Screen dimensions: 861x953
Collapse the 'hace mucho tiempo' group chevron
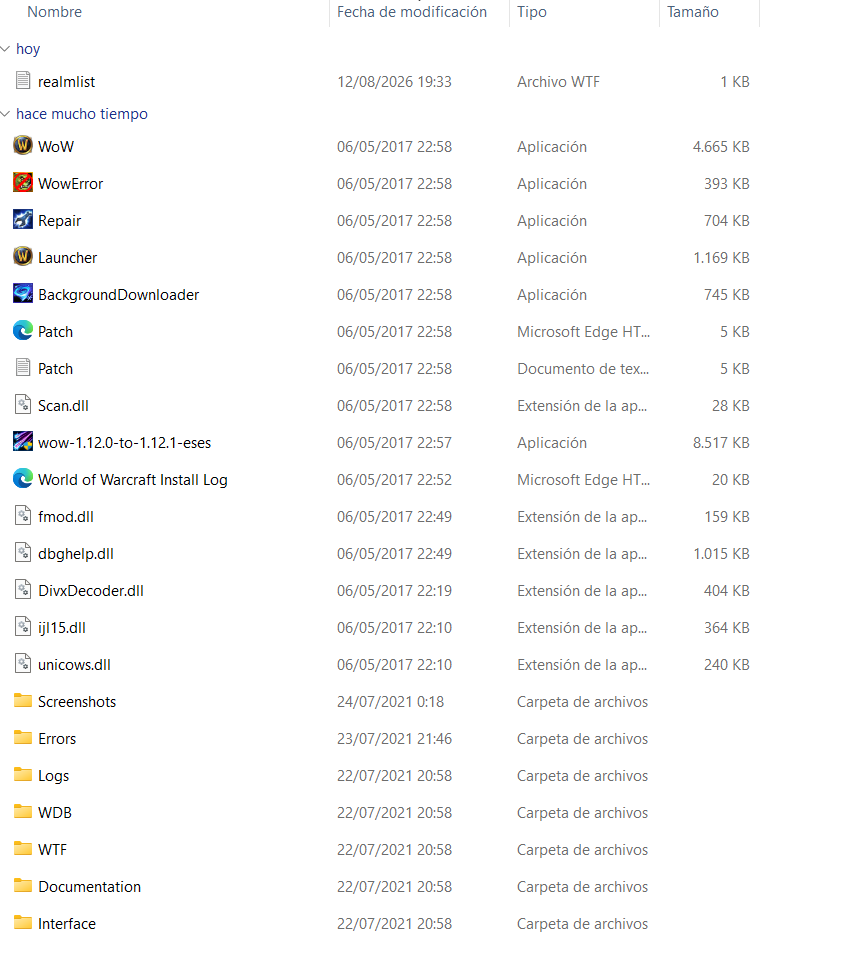5,114
